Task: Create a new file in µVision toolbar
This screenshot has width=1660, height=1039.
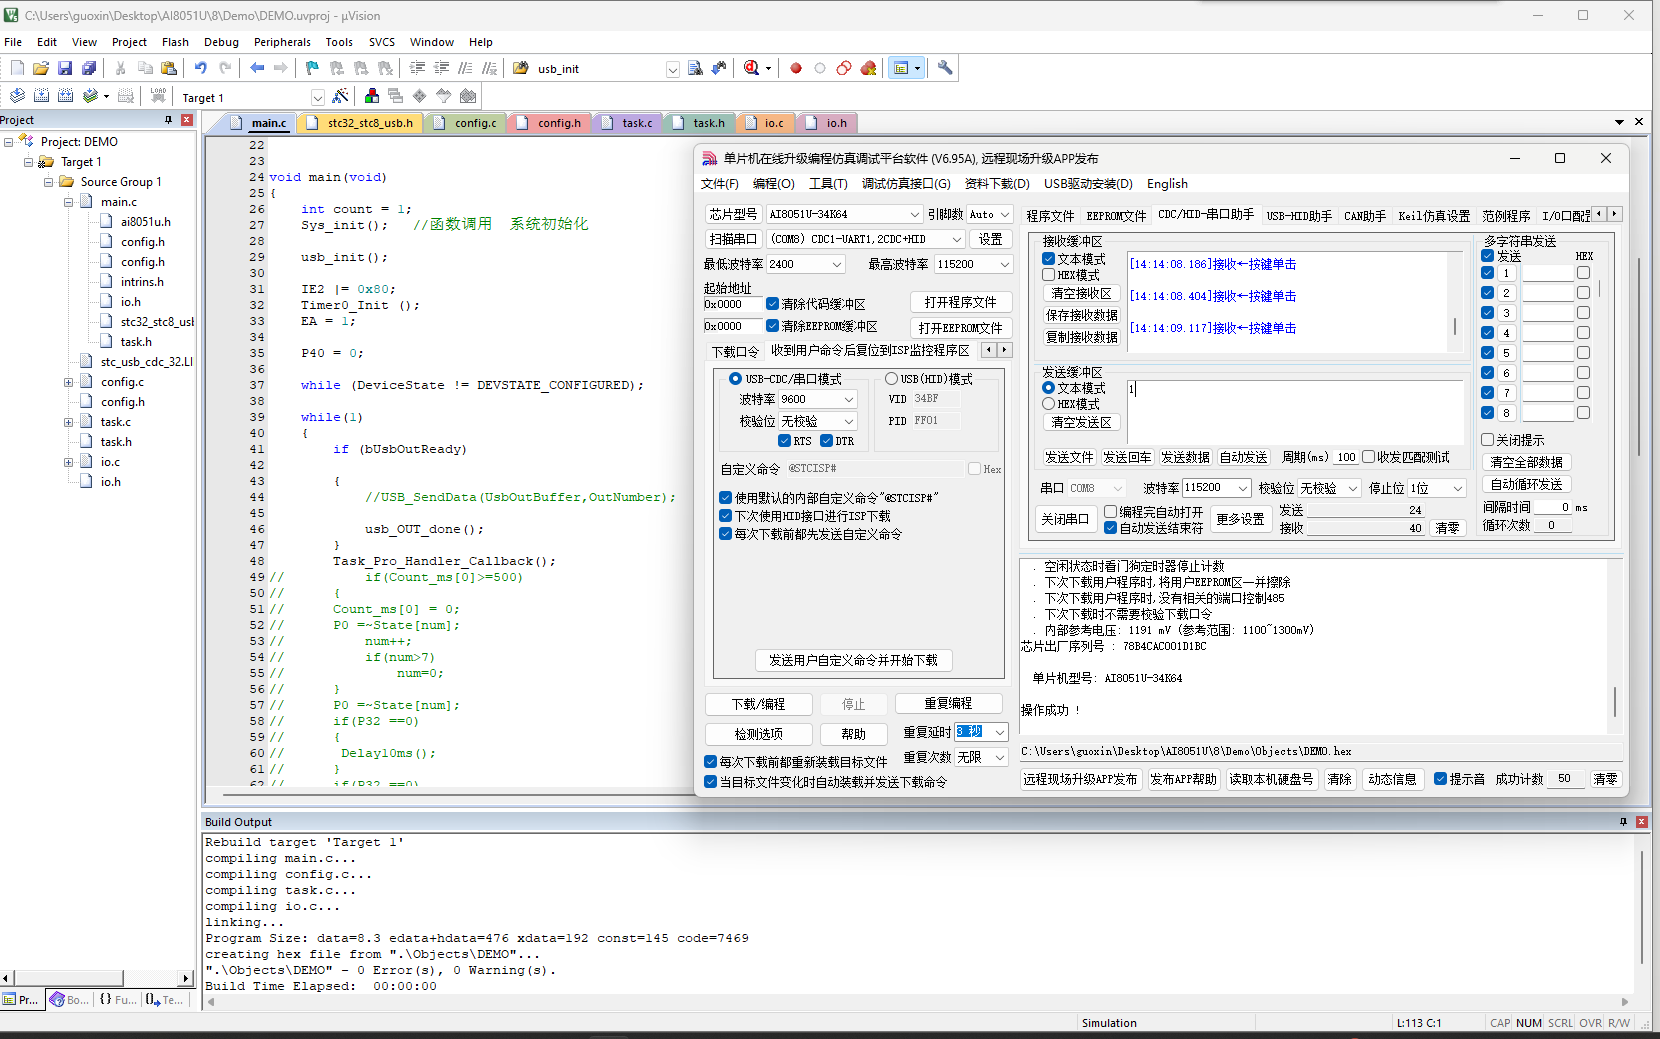Action: pos(17,68)
